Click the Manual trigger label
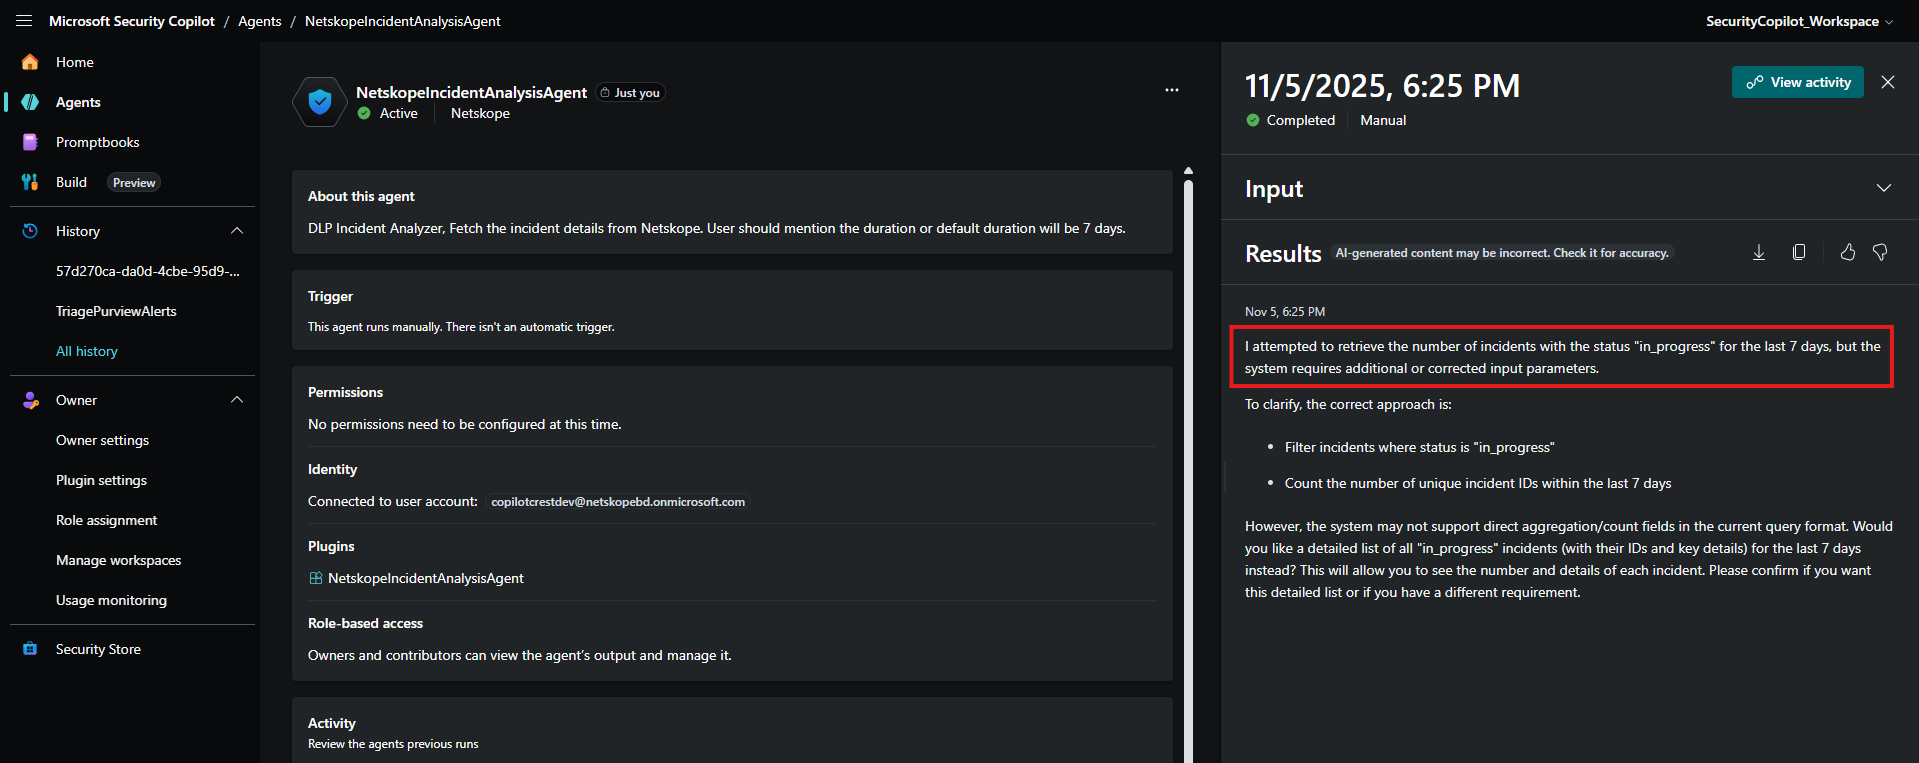Viewport: 1919px width, 763px height. click(1383, 120)
